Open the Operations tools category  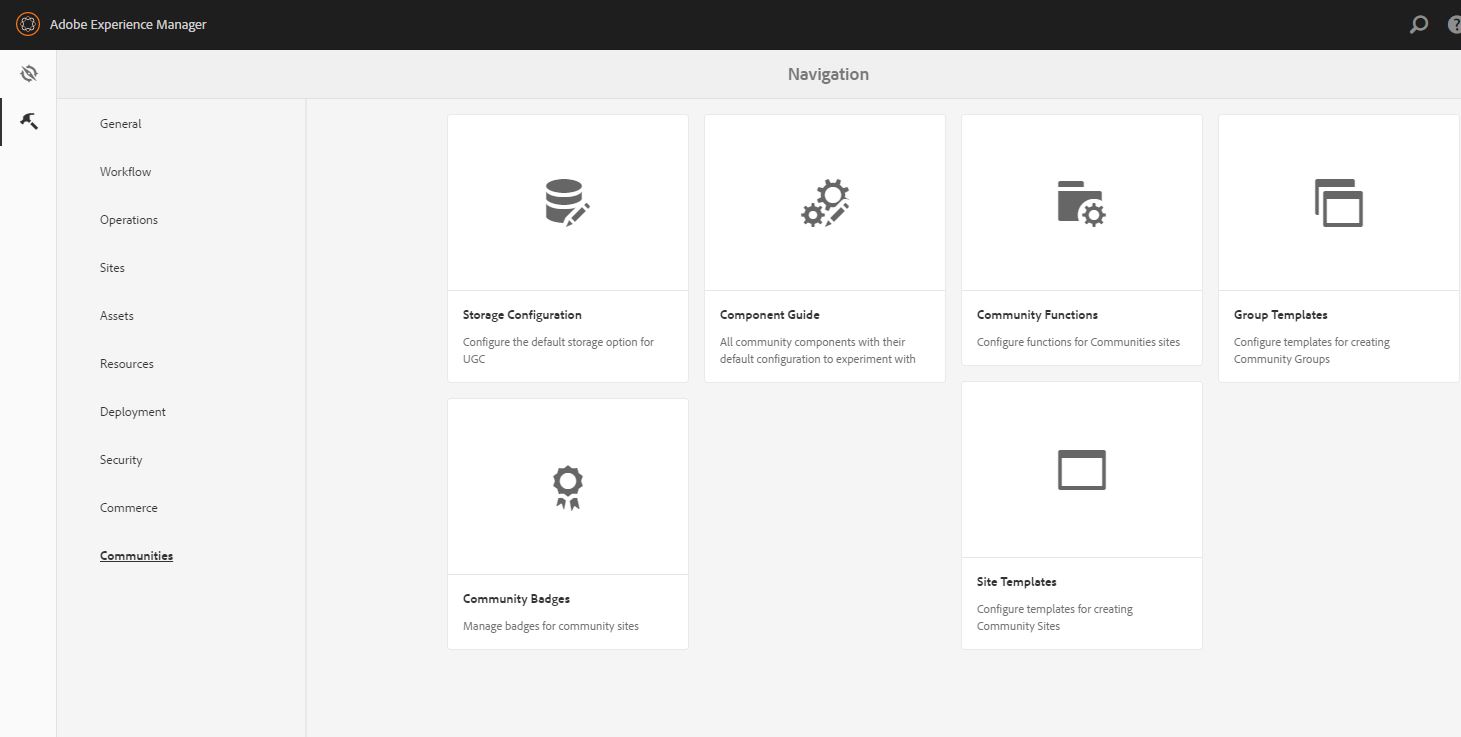[x=129, y=220]
